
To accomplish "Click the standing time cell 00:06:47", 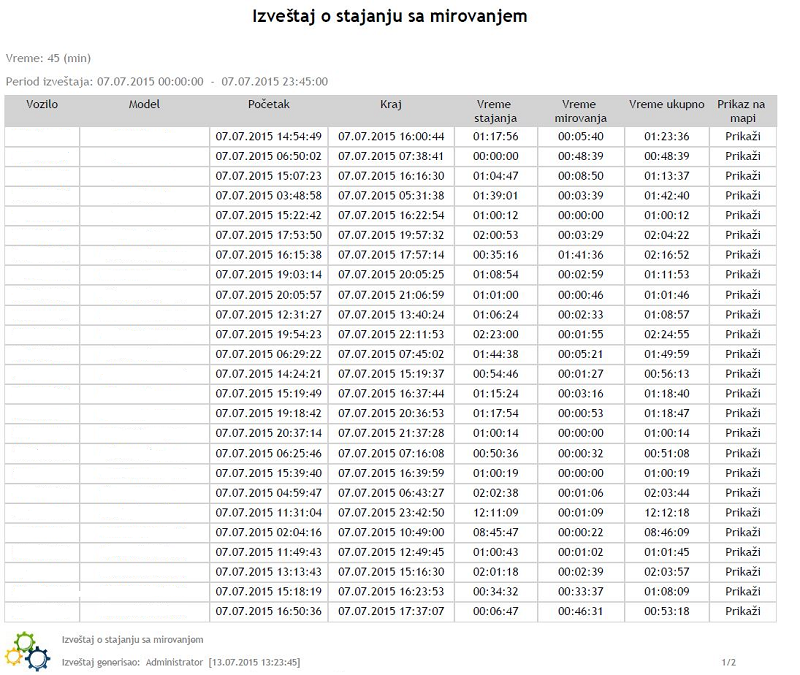I will [495, 611].
